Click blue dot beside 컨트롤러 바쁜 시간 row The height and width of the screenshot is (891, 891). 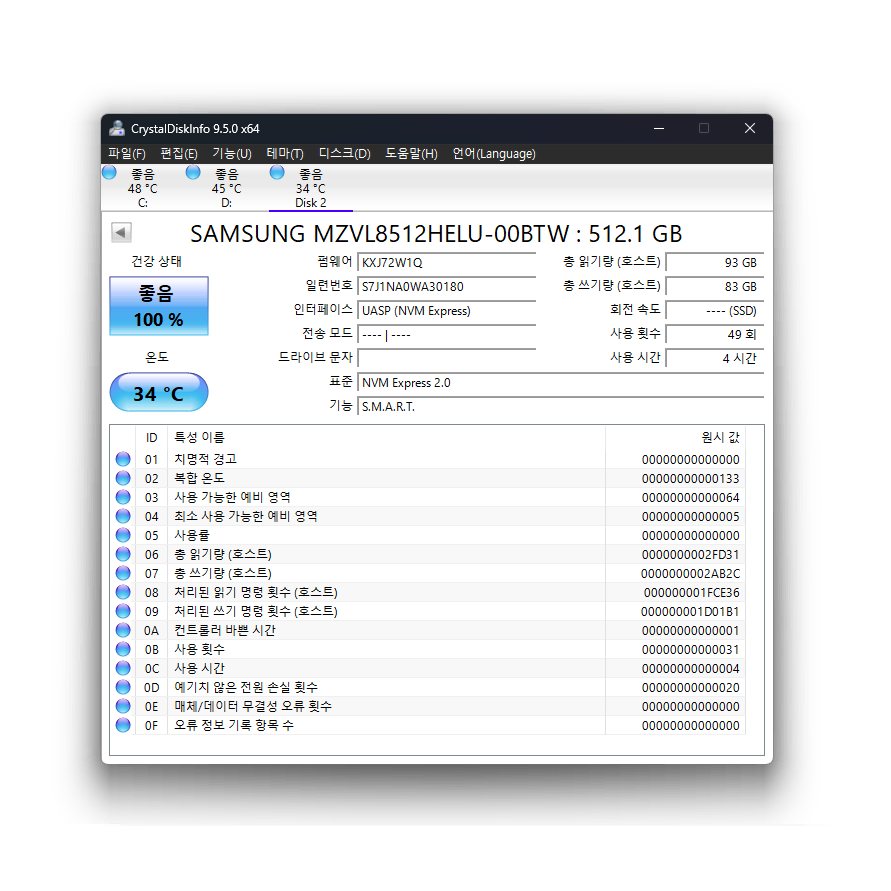(122, 630)
